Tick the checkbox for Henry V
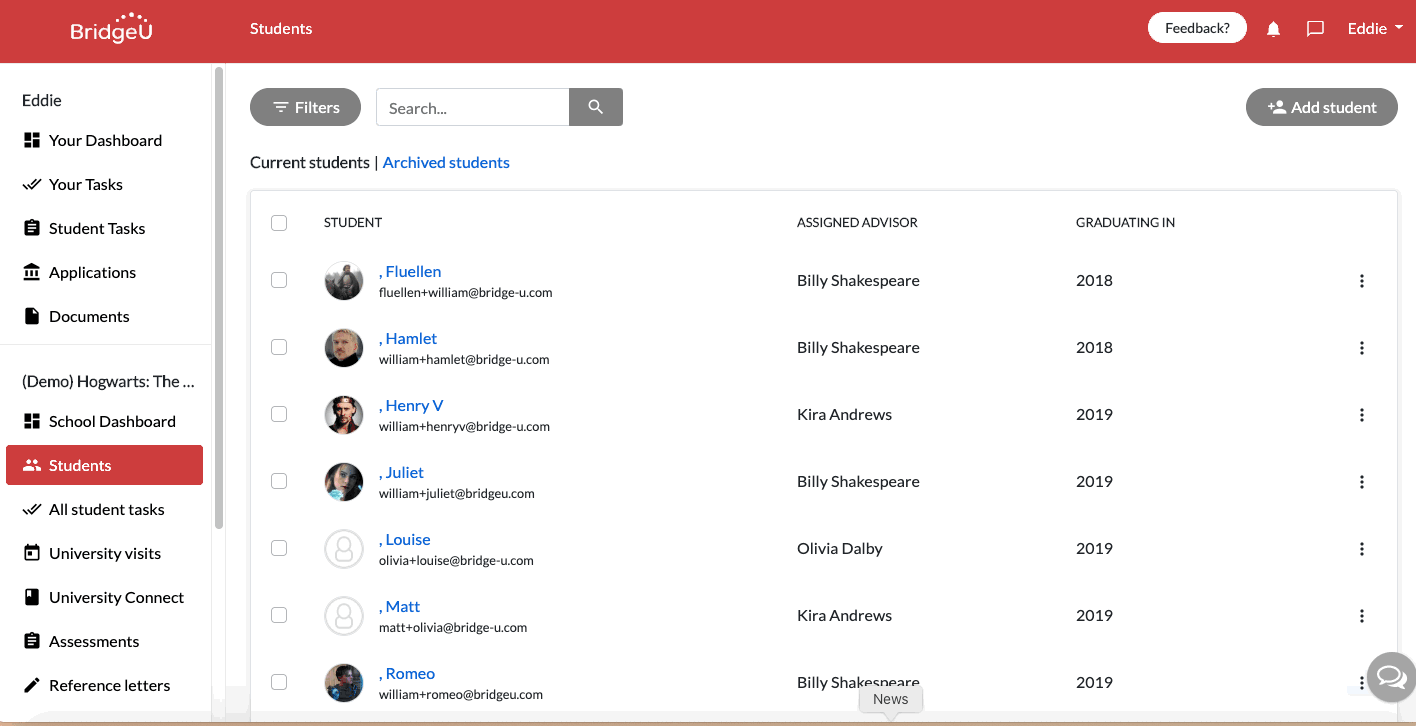This screenshot has width=1416, height=726. pos(279,414)
